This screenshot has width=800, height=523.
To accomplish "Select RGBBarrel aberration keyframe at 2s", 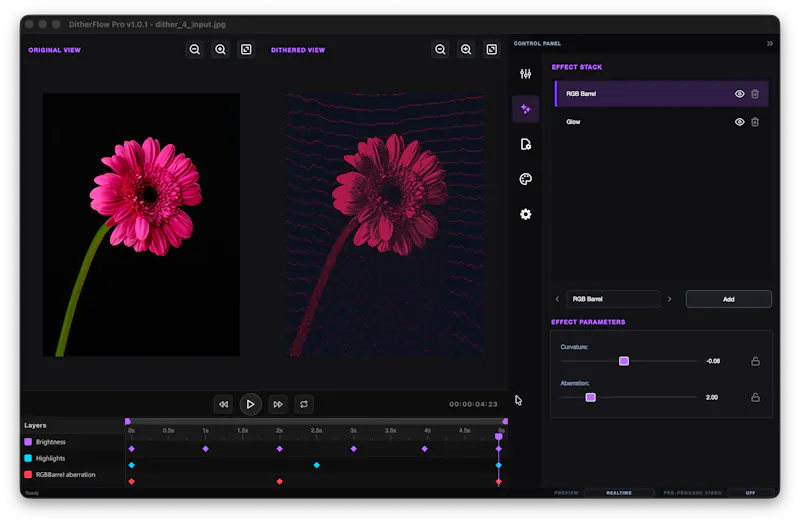I will click(x=280, y=482).
